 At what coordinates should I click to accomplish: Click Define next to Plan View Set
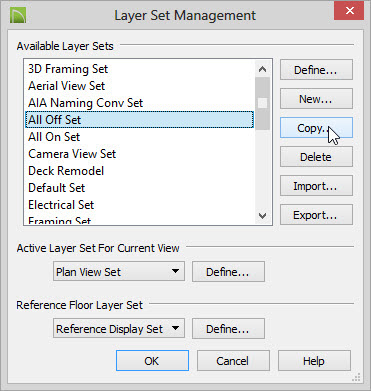click(228, 272)
